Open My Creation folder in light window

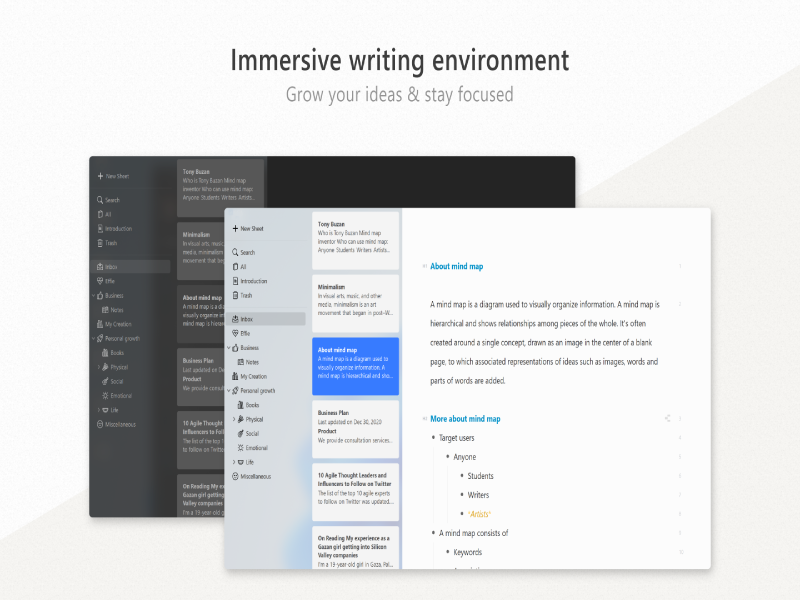pyautogui.click(x=250, y=376)
